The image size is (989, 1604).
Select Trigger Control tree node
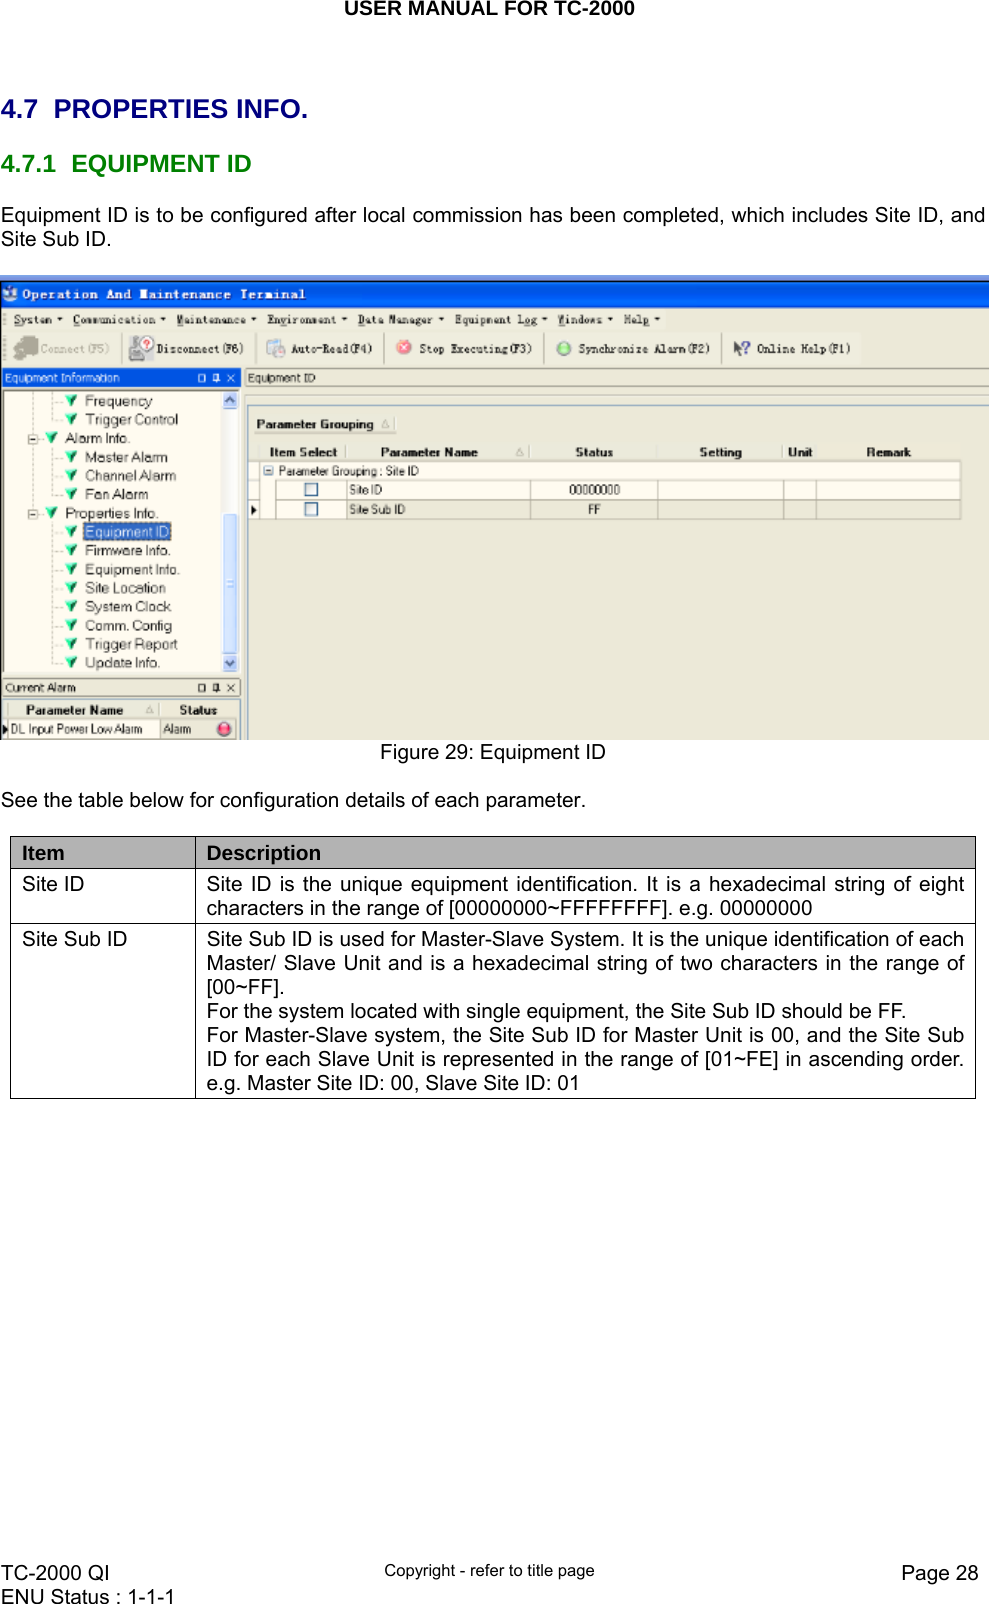pos(131,420)
